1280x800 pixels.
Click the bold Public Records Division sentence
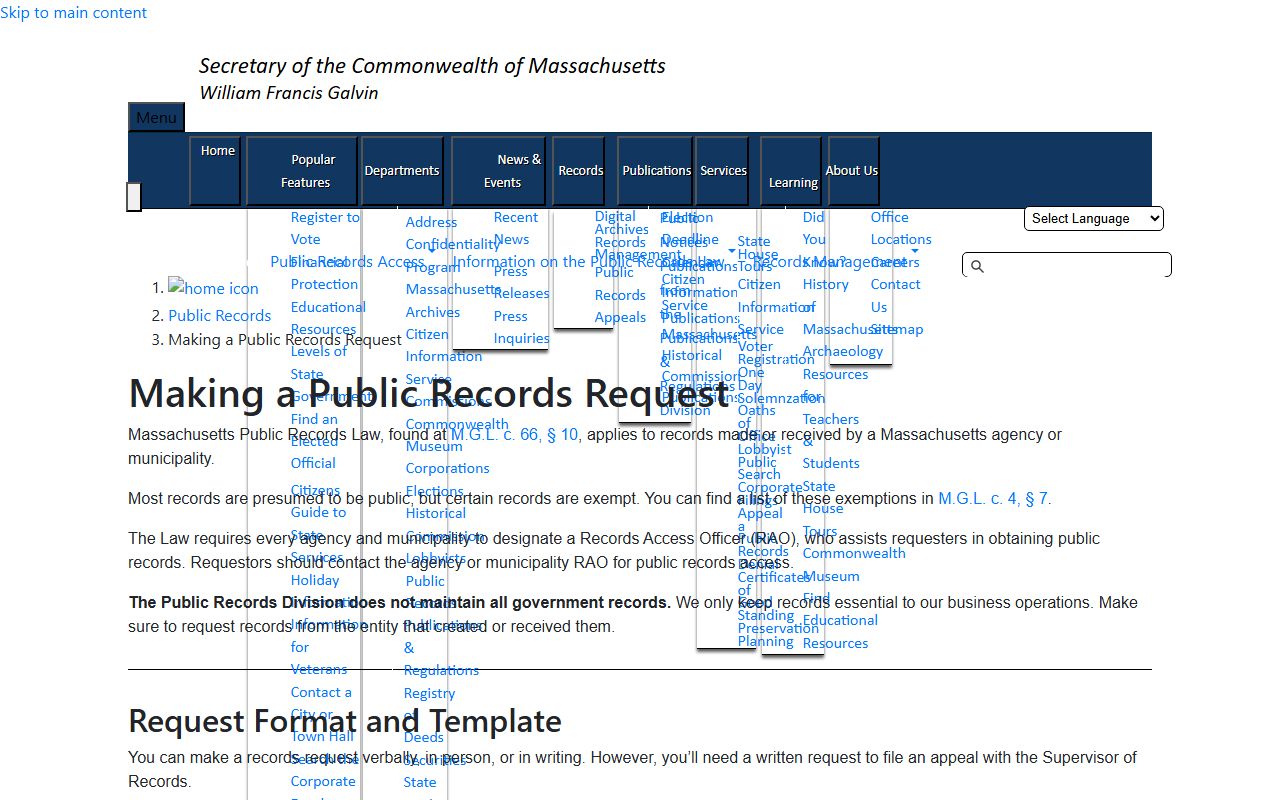(400, 602)
